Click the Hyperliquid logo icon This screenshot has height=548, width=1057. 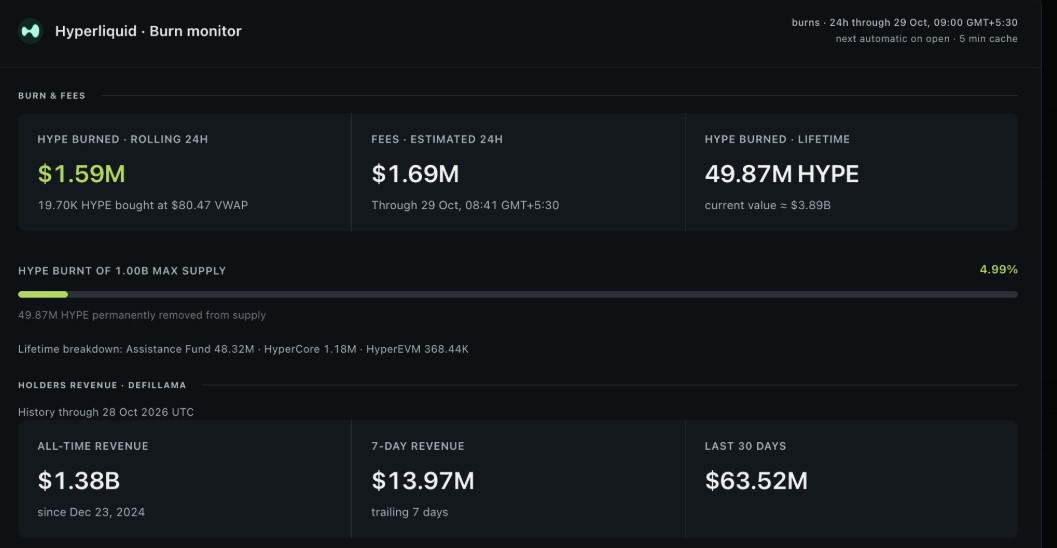30,31
